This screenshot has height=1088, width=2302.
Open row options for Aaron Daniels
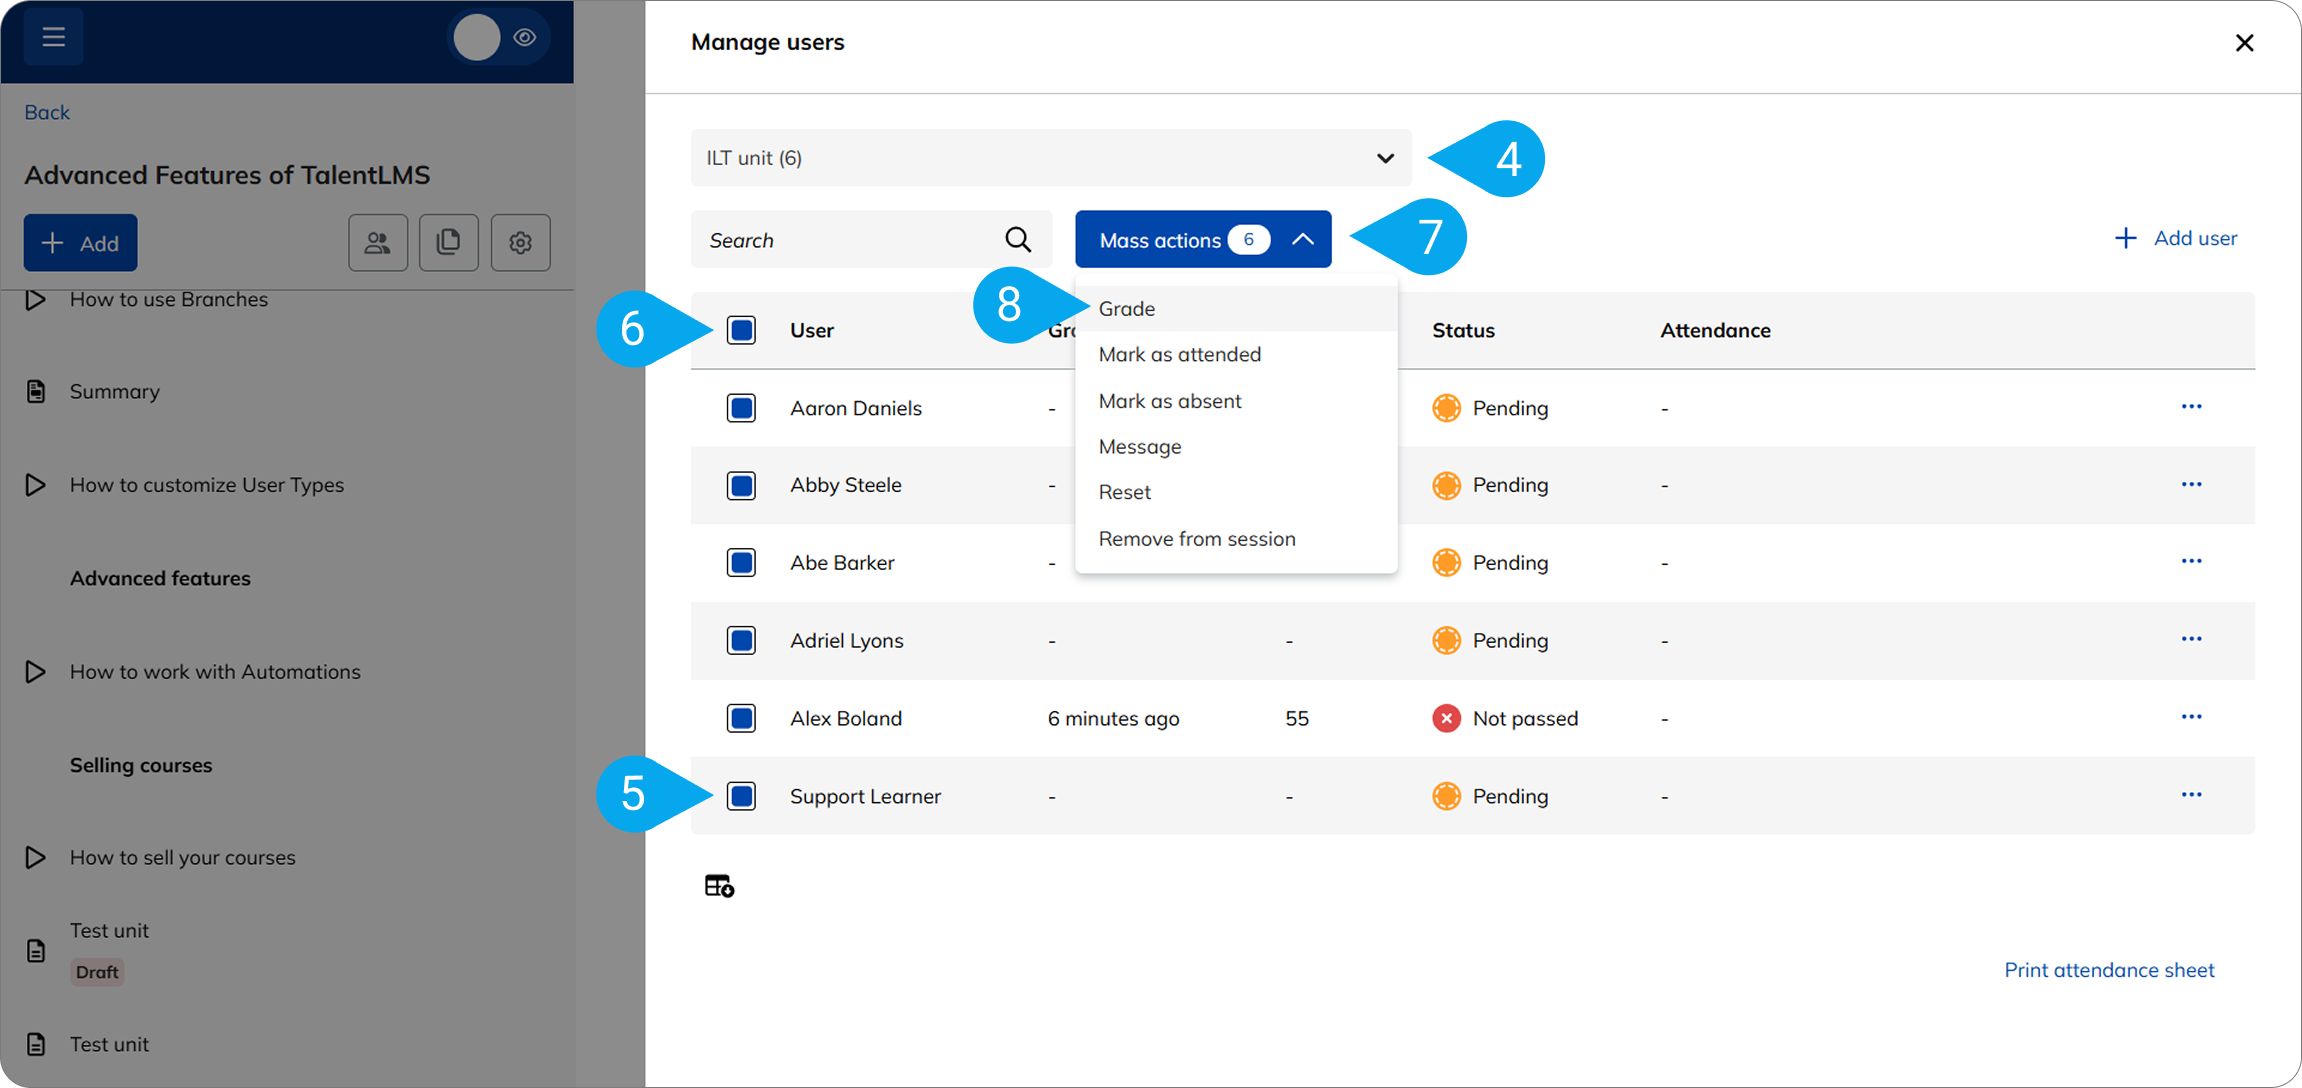click(2191, 407)
